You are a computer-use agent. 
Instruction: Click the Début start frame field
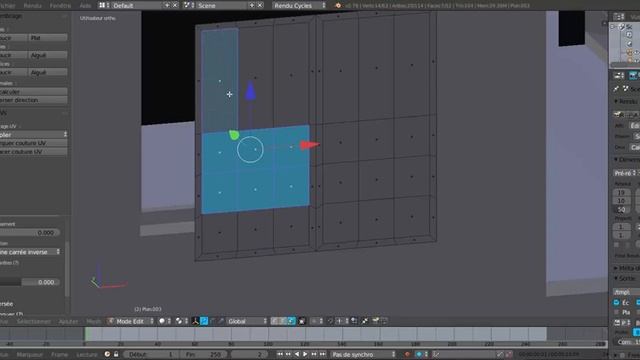pyautogui.click(x=151, y=355)
